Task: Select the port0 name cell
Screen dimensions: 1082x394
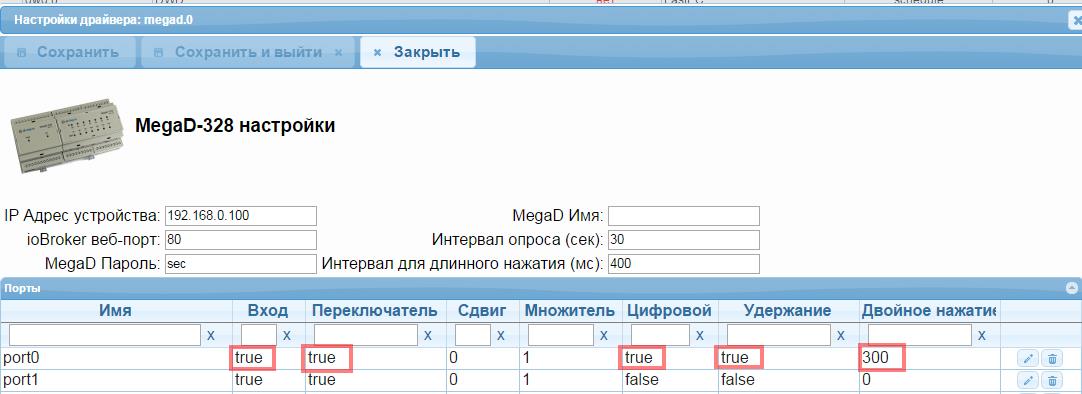Action: click(116, 358)
